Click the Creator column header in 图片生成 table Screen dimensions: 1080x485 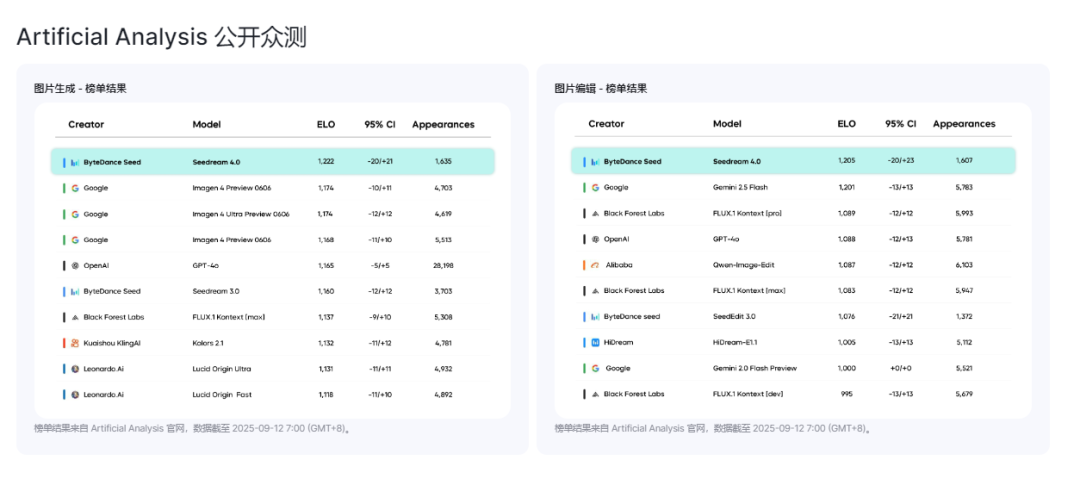[x=86, y=125]
